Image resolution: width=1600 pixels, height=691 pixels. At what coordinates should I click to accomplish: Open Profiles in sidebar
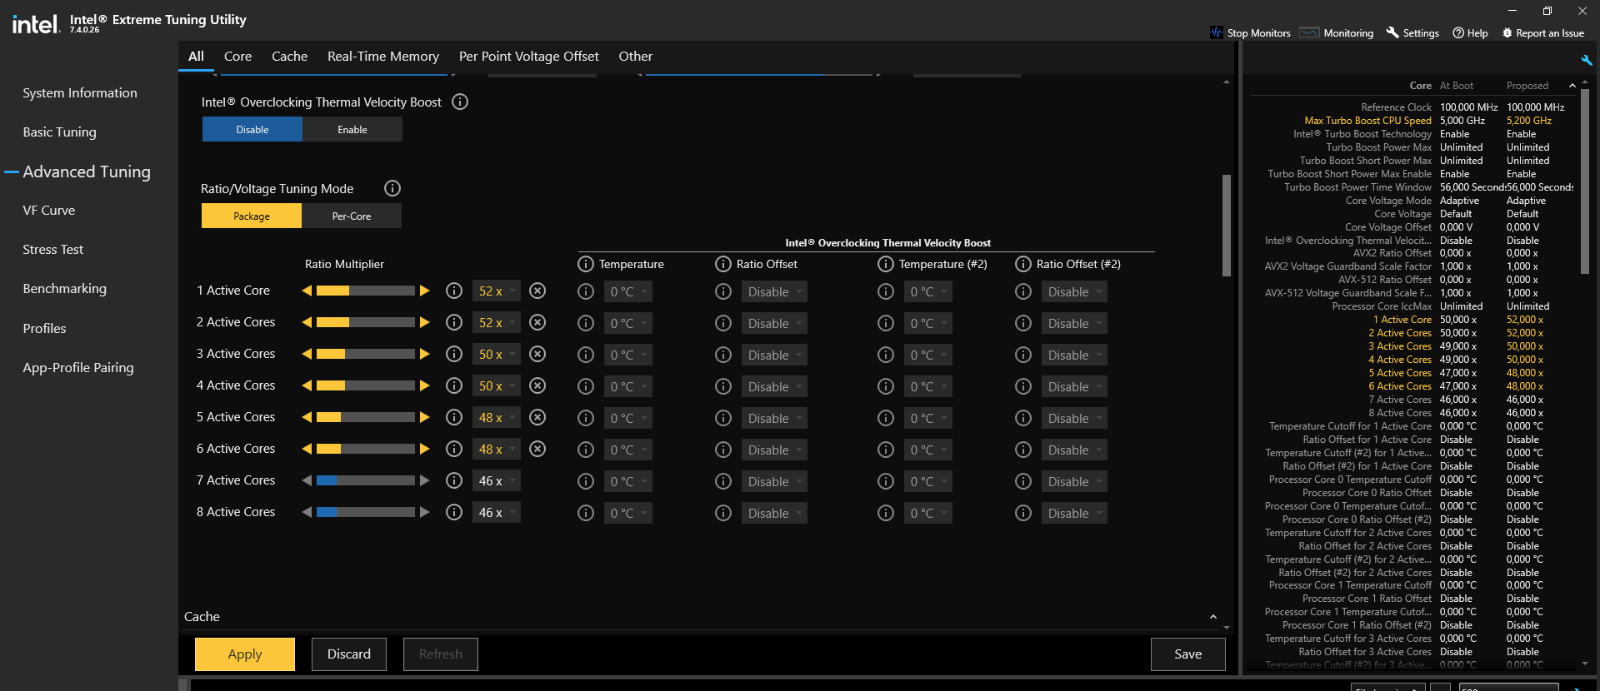point(44,329)
